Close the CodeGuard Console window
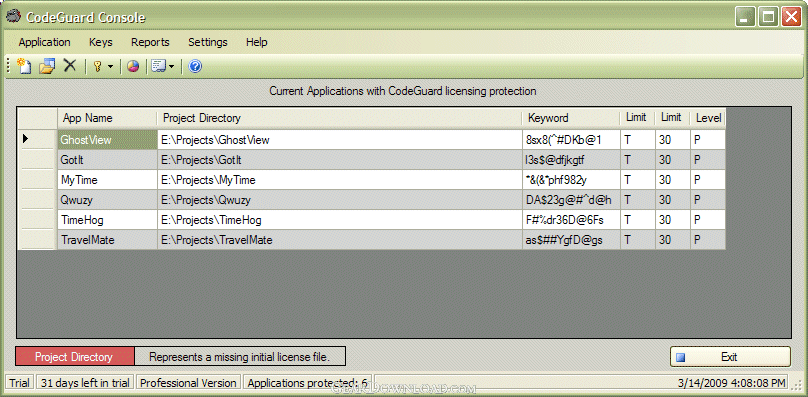This screenshot has width=808, height=397. tap(791, 17)
